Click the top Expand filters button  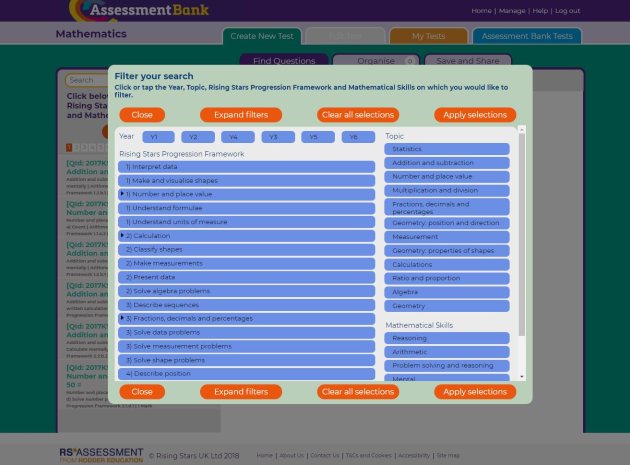coord(241,115)
